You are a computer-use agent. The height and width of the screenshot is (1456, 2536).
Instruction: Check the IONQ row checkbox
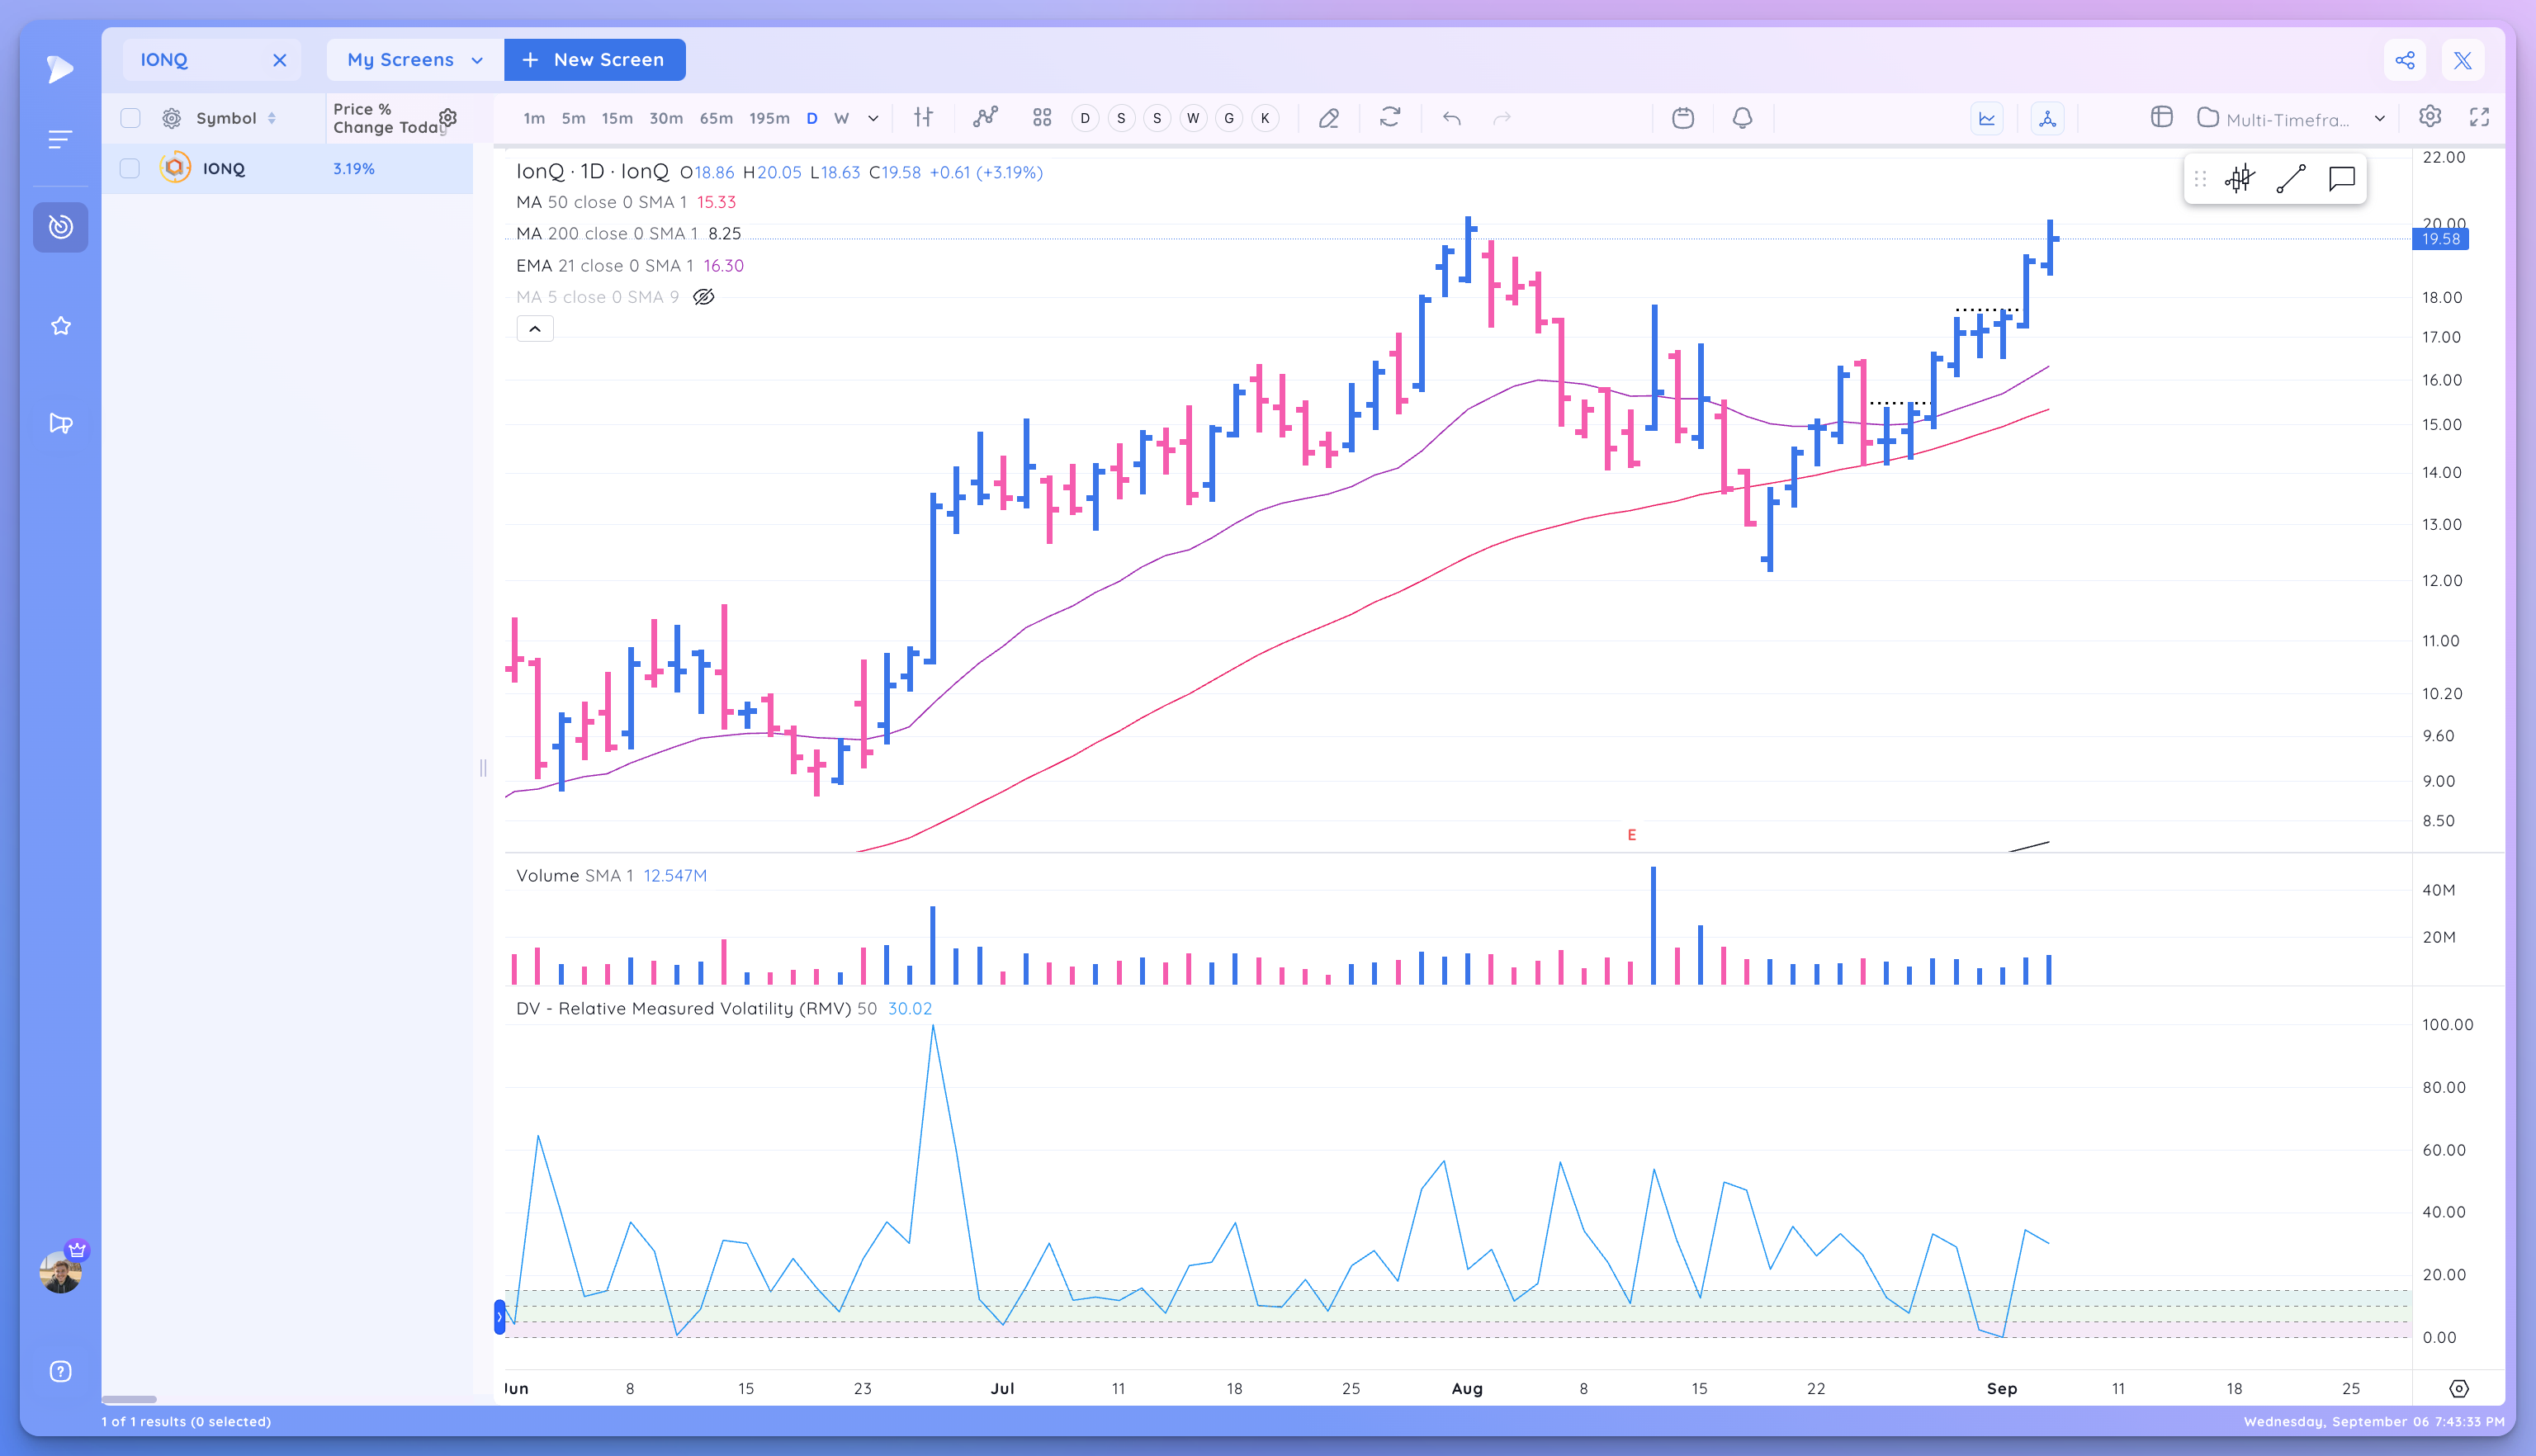tap(130, 168)
